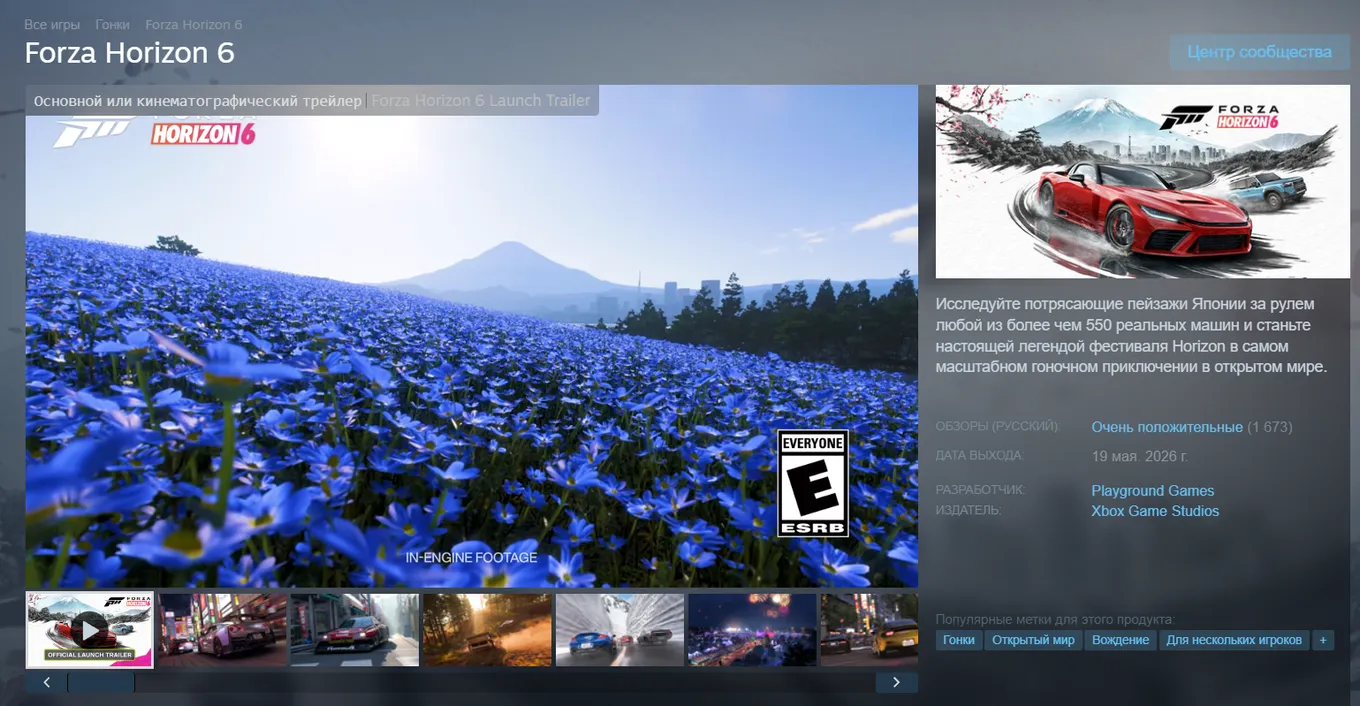The height and width of the screenshot is (706, 1360).
Task: Click the left arrow of thumbnail strip
Action: [46, 682]
